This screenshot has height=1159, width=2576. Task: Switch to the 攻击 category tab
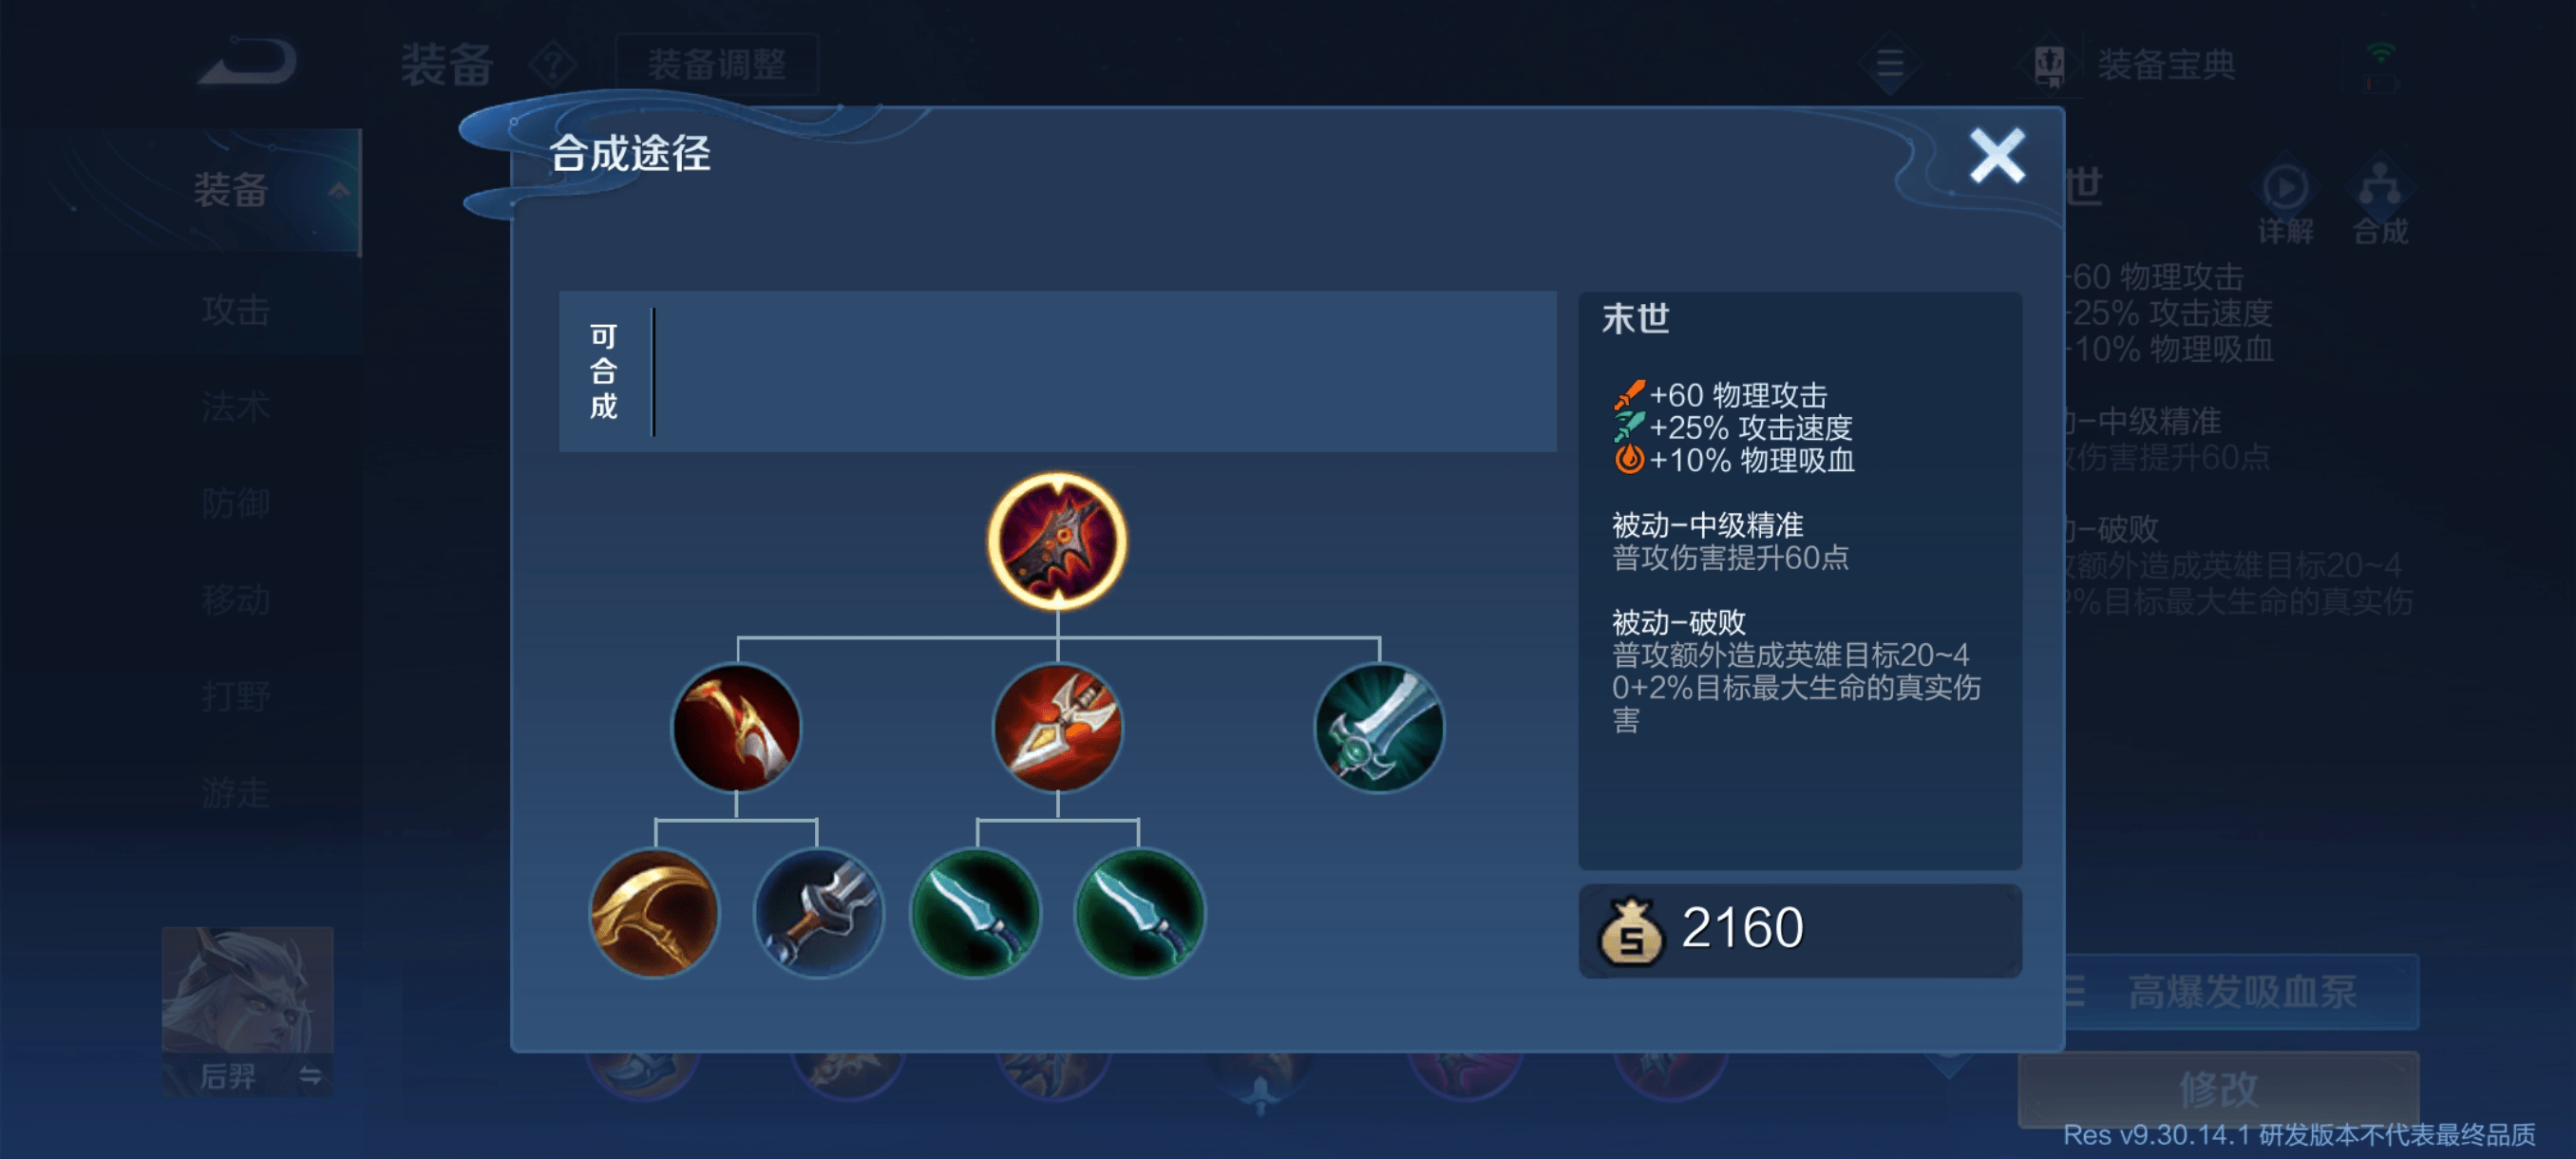click(236, 310)
